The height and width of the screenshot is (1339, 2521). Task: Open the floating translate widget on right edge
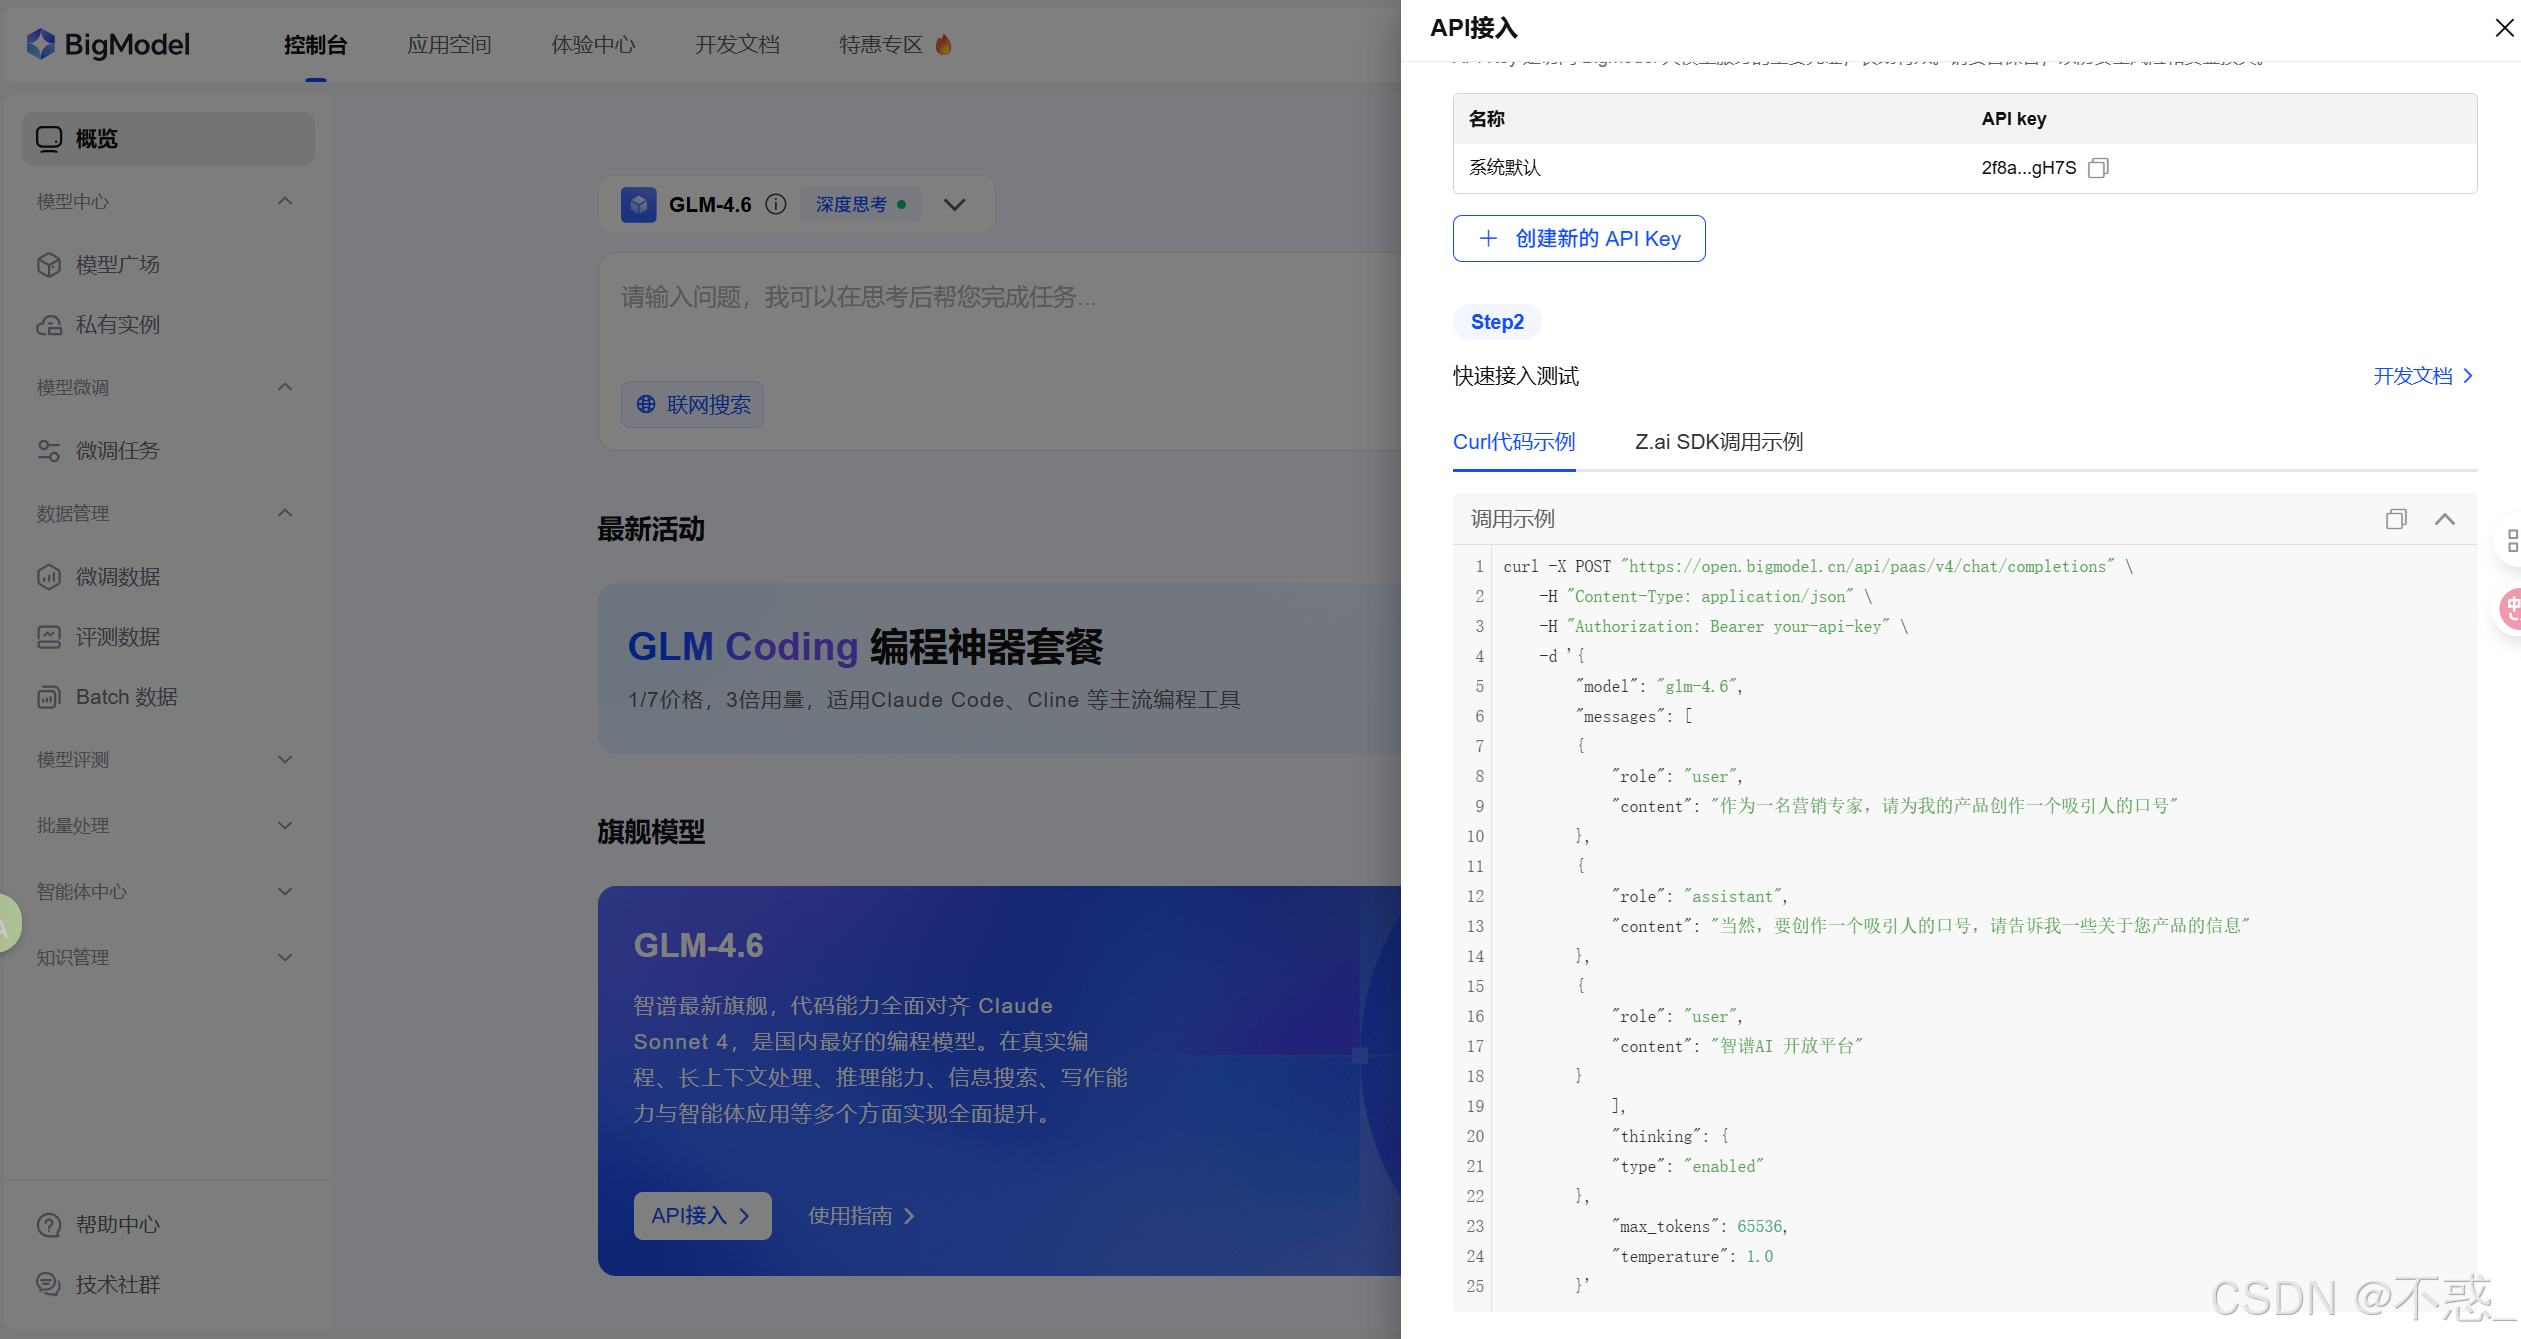click(2511, 609)
